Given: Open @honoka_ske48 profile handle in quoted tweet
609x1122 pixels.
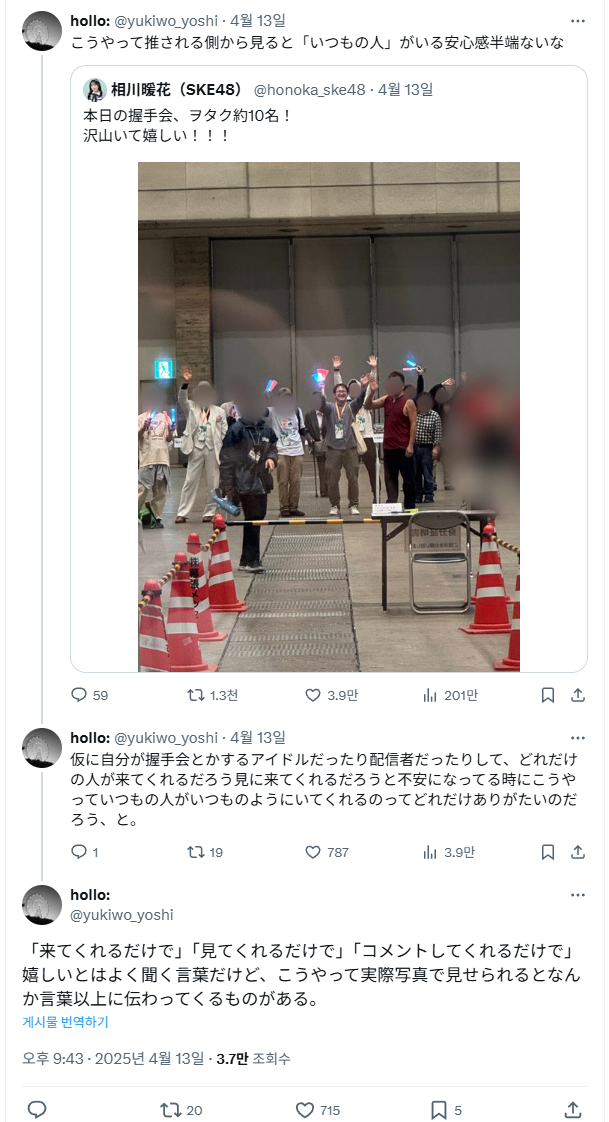Looking at the screenshot, I should 310,89.
